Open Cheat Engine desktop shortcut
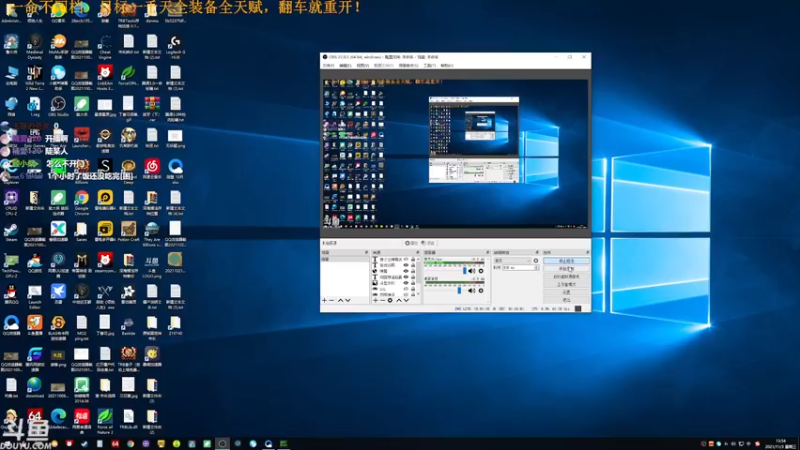Image resolution: width=800 pixels, height=450 pixels. 105,45
